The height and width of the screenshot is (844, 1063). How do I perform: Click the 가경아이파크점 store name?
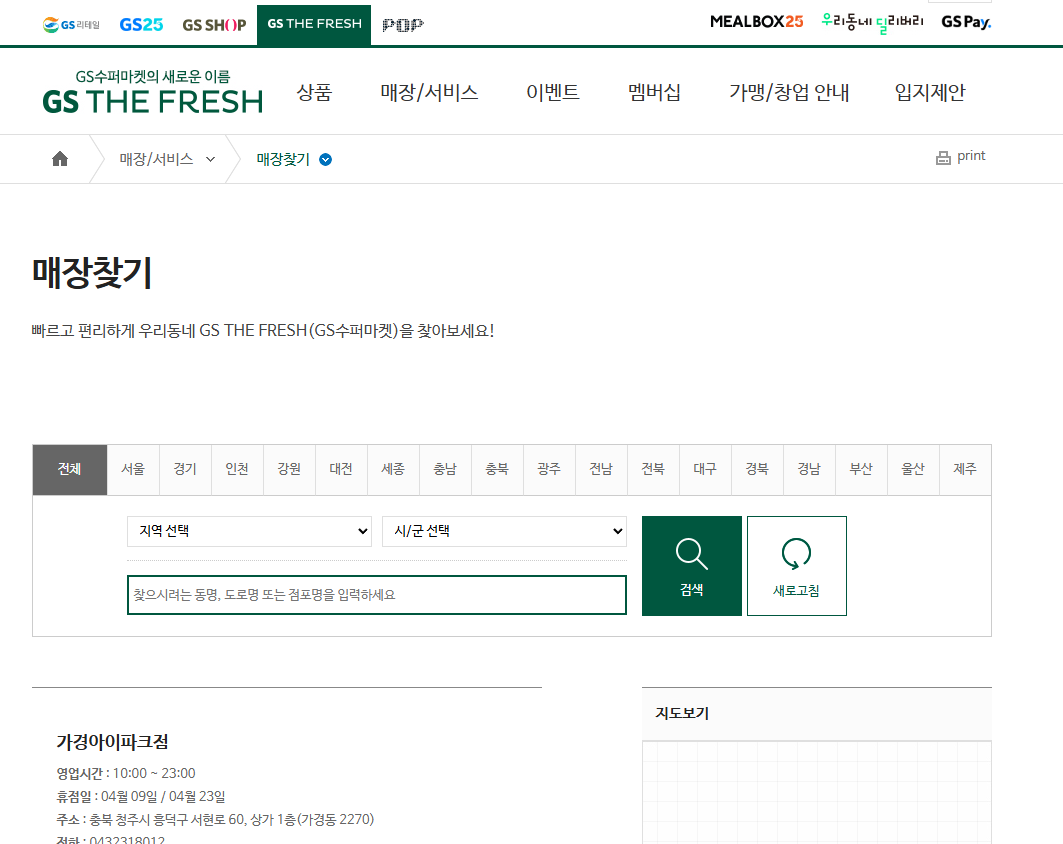pyautogui.click(x=113, y=742)
